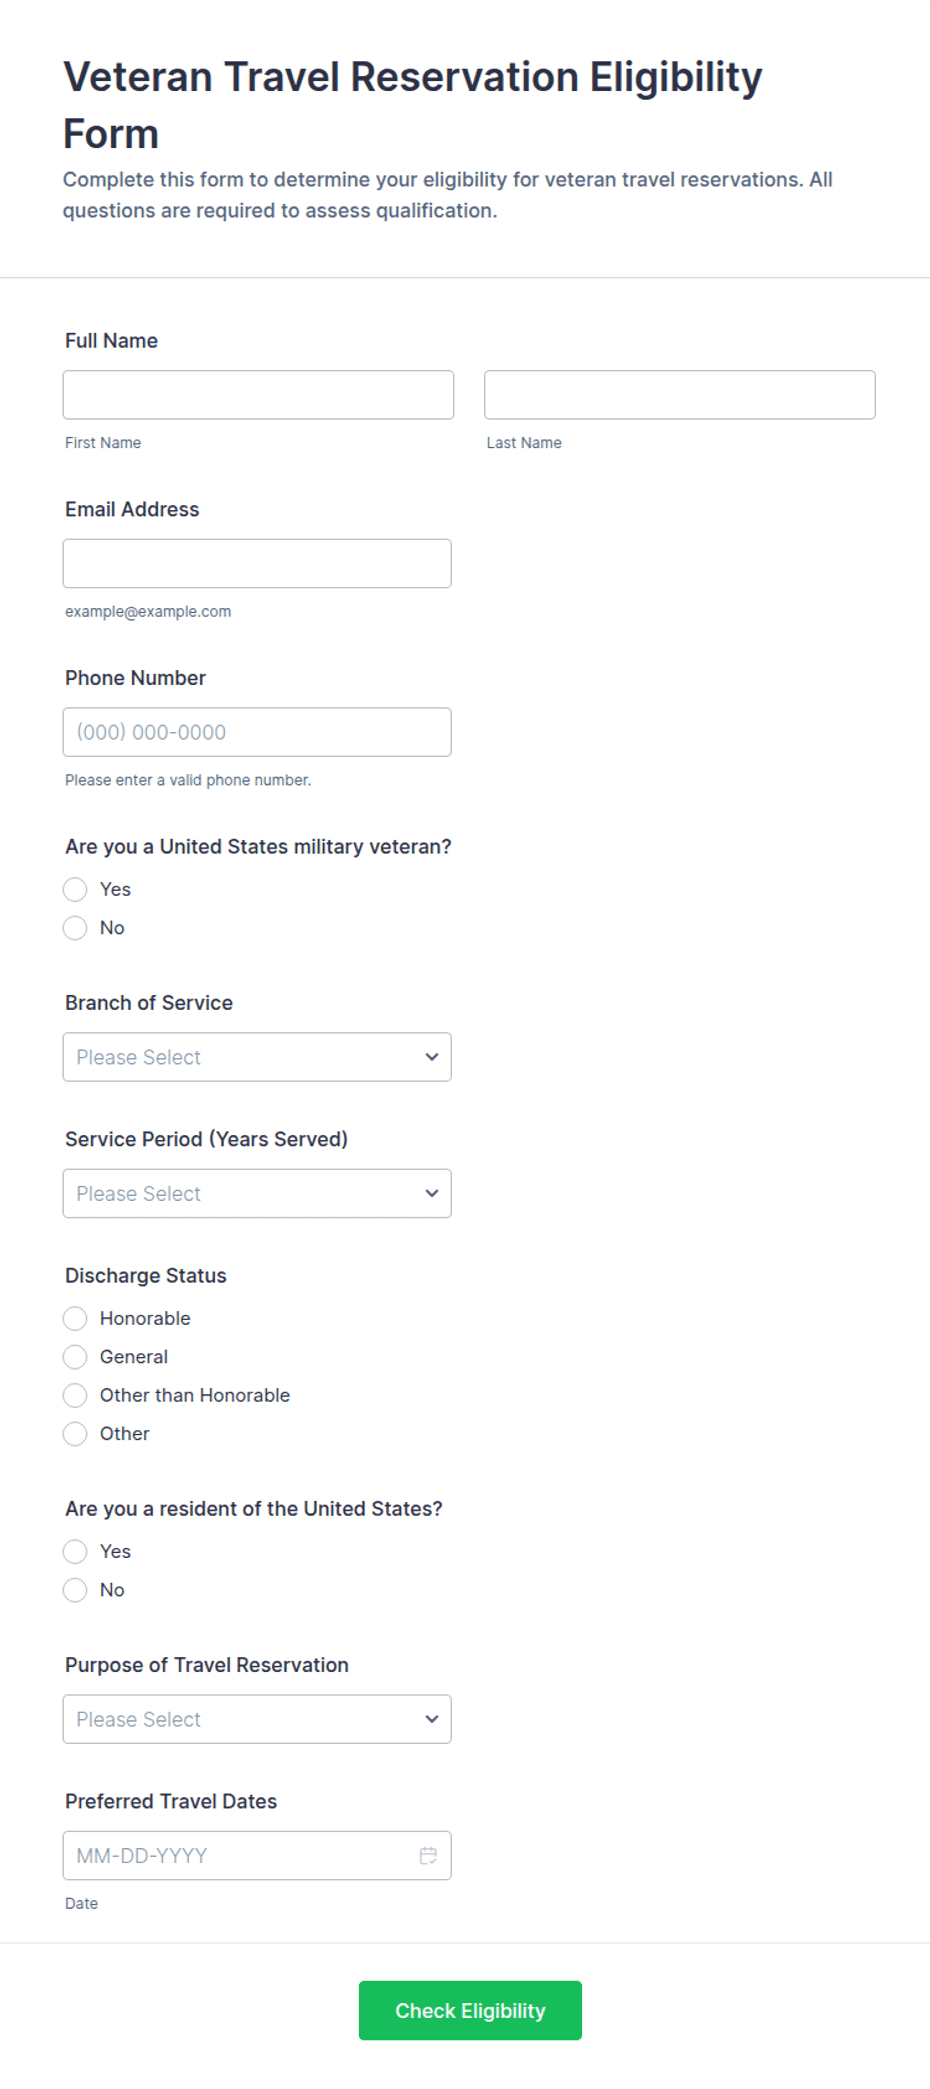Click the form title heading
Viewport: 930px width, 2089px height.
point(412,105)
